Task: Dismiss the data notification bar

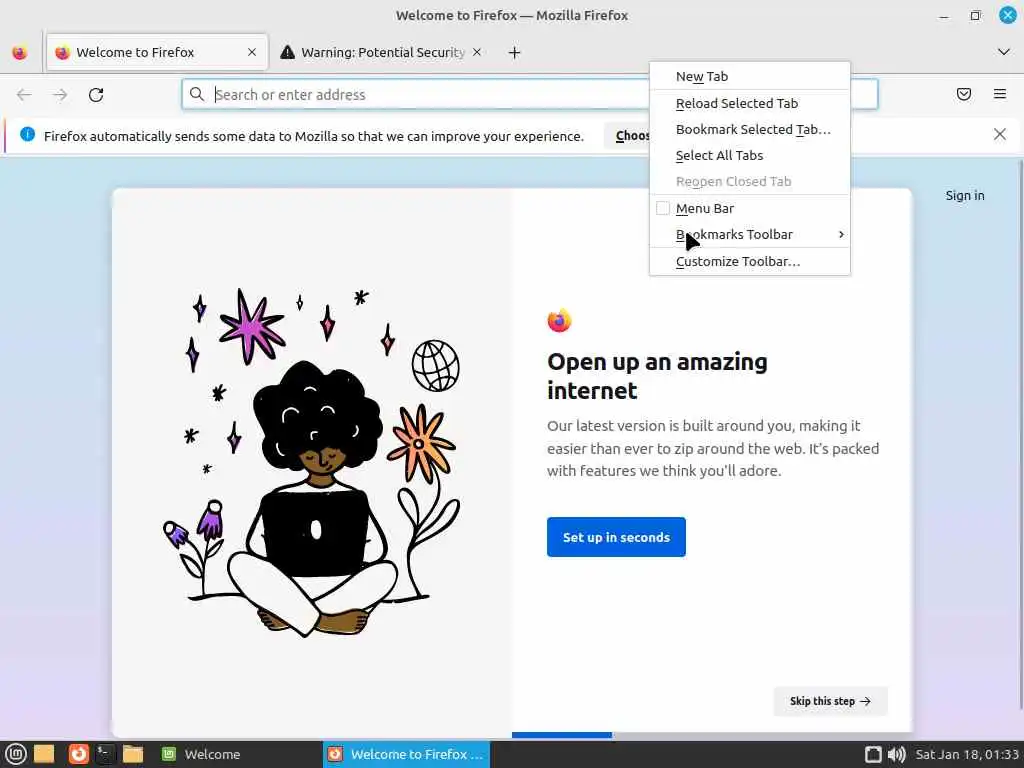Action: click(999, 135)
